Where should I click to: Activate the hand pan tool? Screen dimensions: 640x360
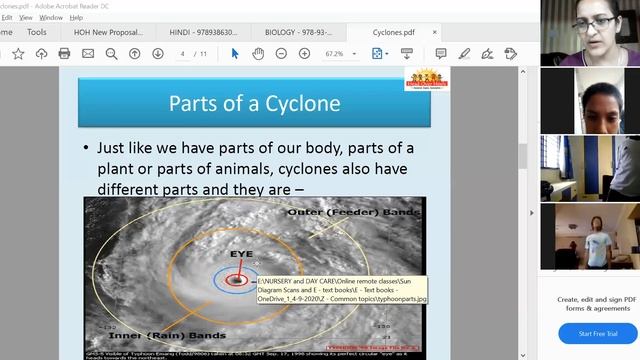click(x=258, y=53)
